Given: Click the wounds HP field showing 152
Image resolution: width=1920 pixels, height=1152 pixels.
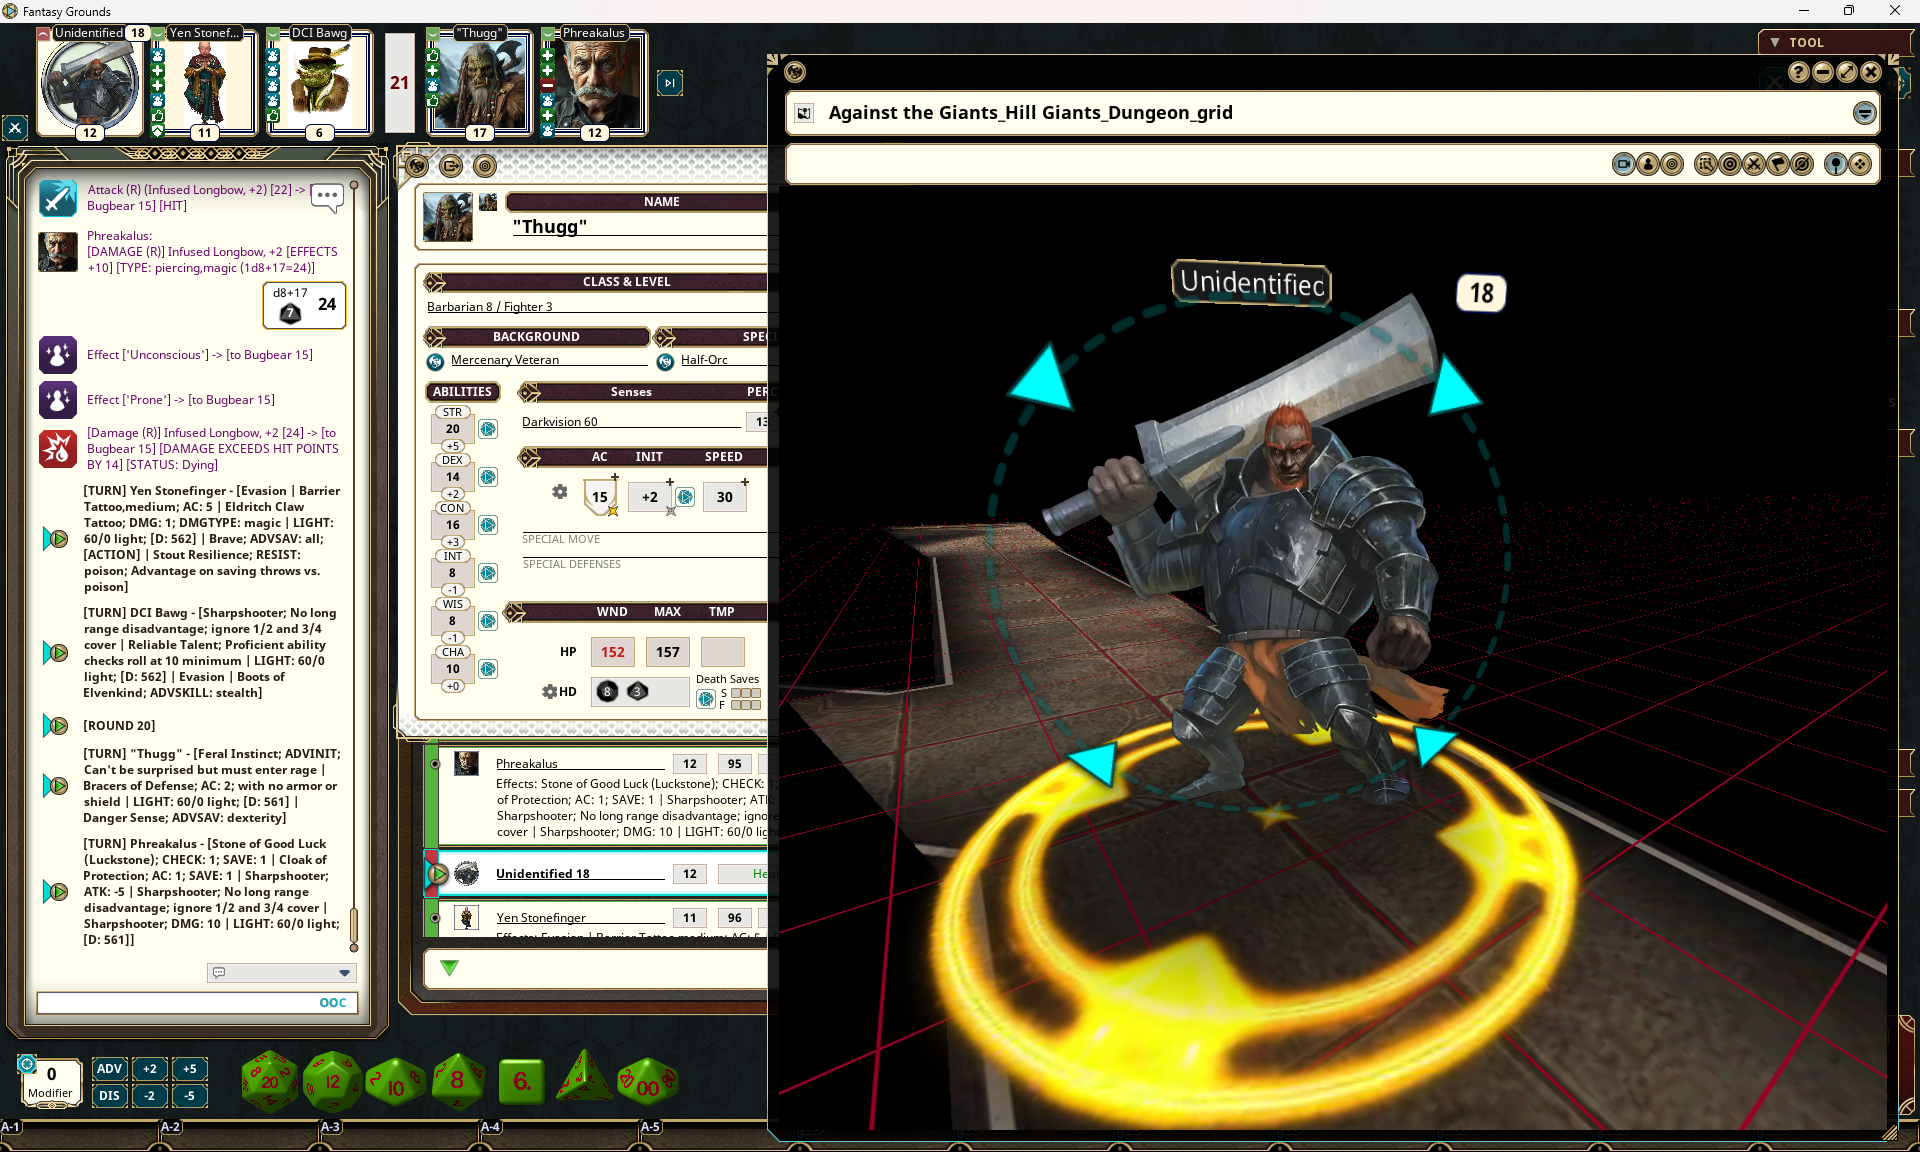Looking at the screenshot, I should pyautogui.click(x=612, y=652).
